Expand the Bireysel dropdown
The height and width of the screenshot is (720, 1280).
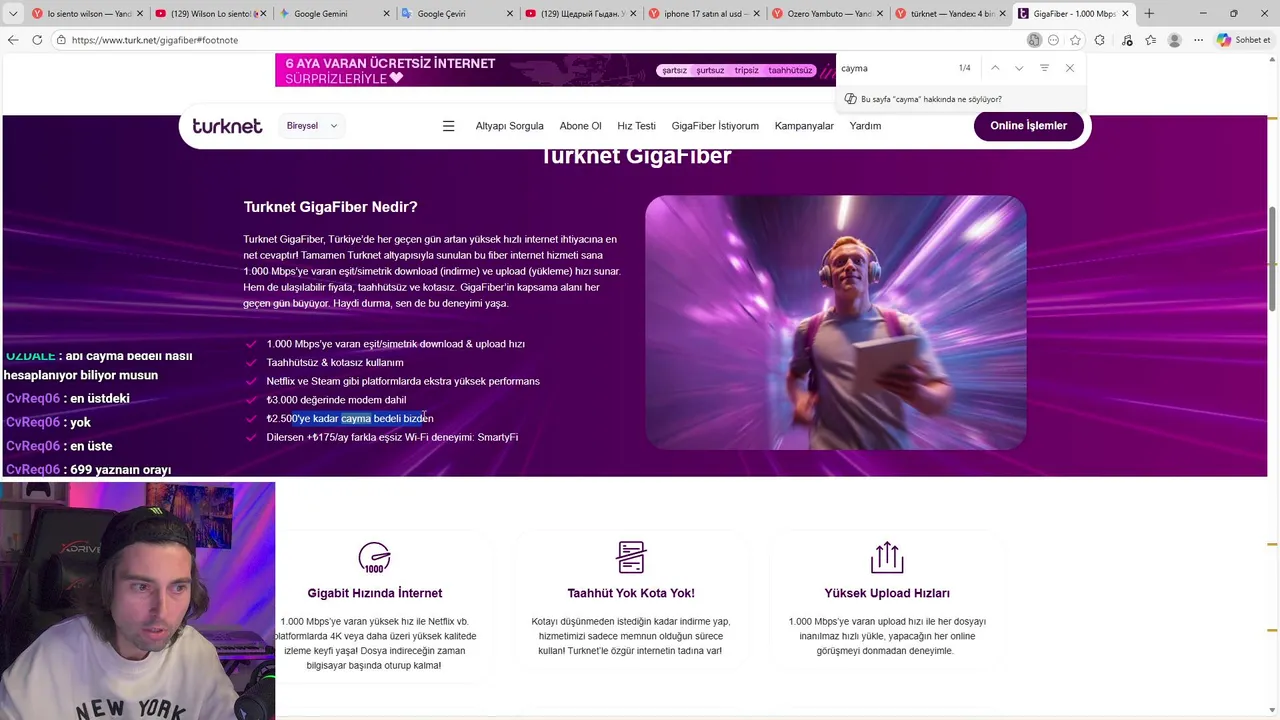pyautogui.click(x=311, y=126)
